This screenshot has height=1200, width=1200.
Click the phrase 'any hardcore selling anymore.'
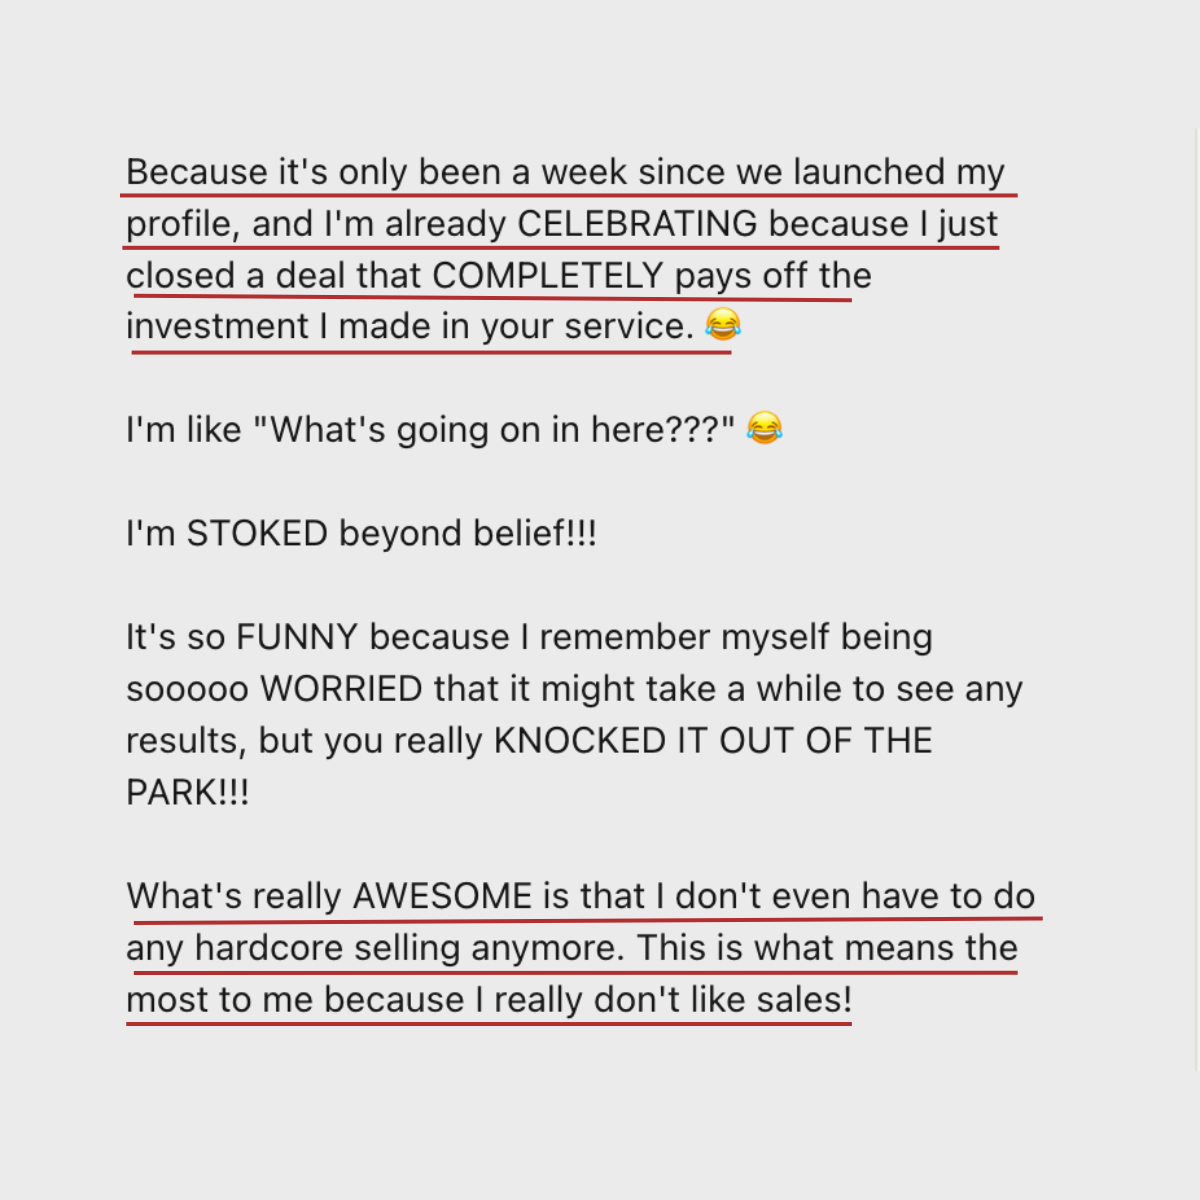pyautogui.click(x=377, y=948)
